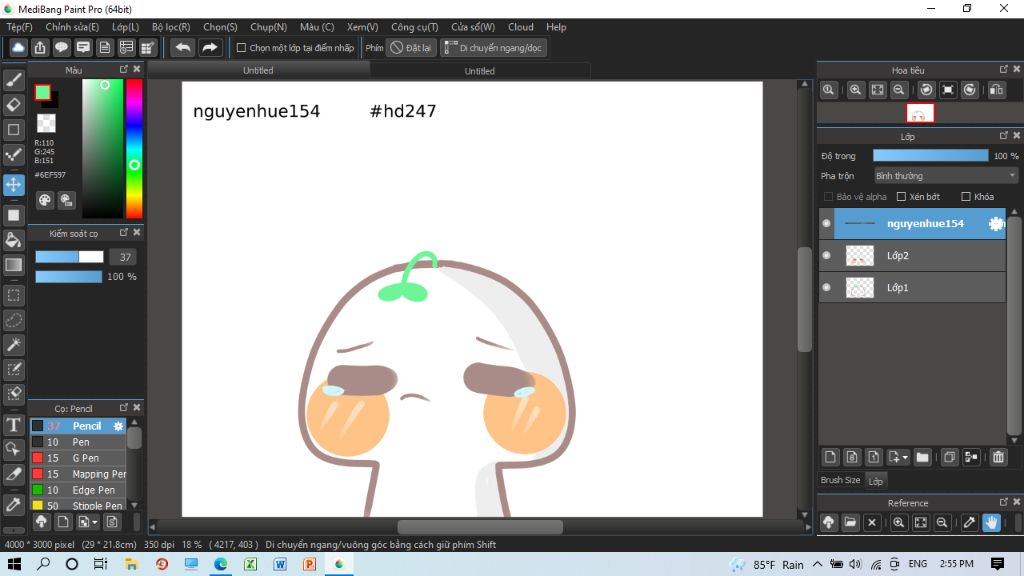Zoom in the Navigator view

point(856,90)
